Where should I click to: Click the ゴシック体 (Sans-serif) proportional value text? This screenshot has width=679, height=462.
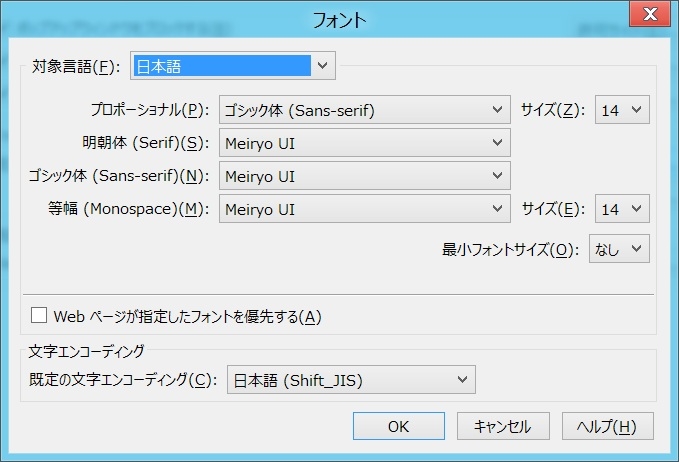pyautogui.click(x=301, y=109)
